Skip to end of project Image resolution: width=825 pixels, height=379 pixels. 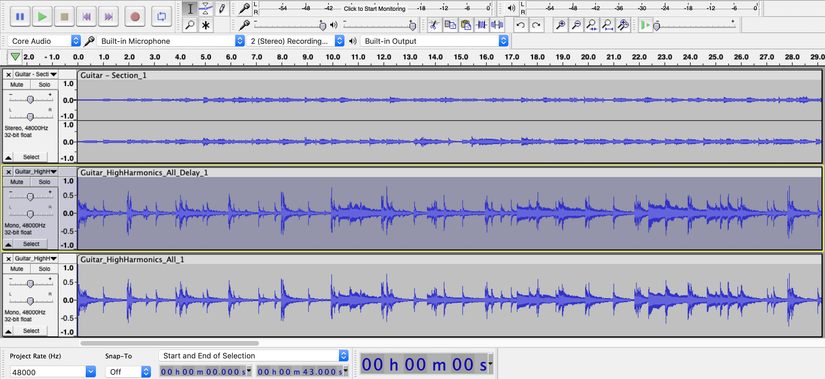point(108,16)
